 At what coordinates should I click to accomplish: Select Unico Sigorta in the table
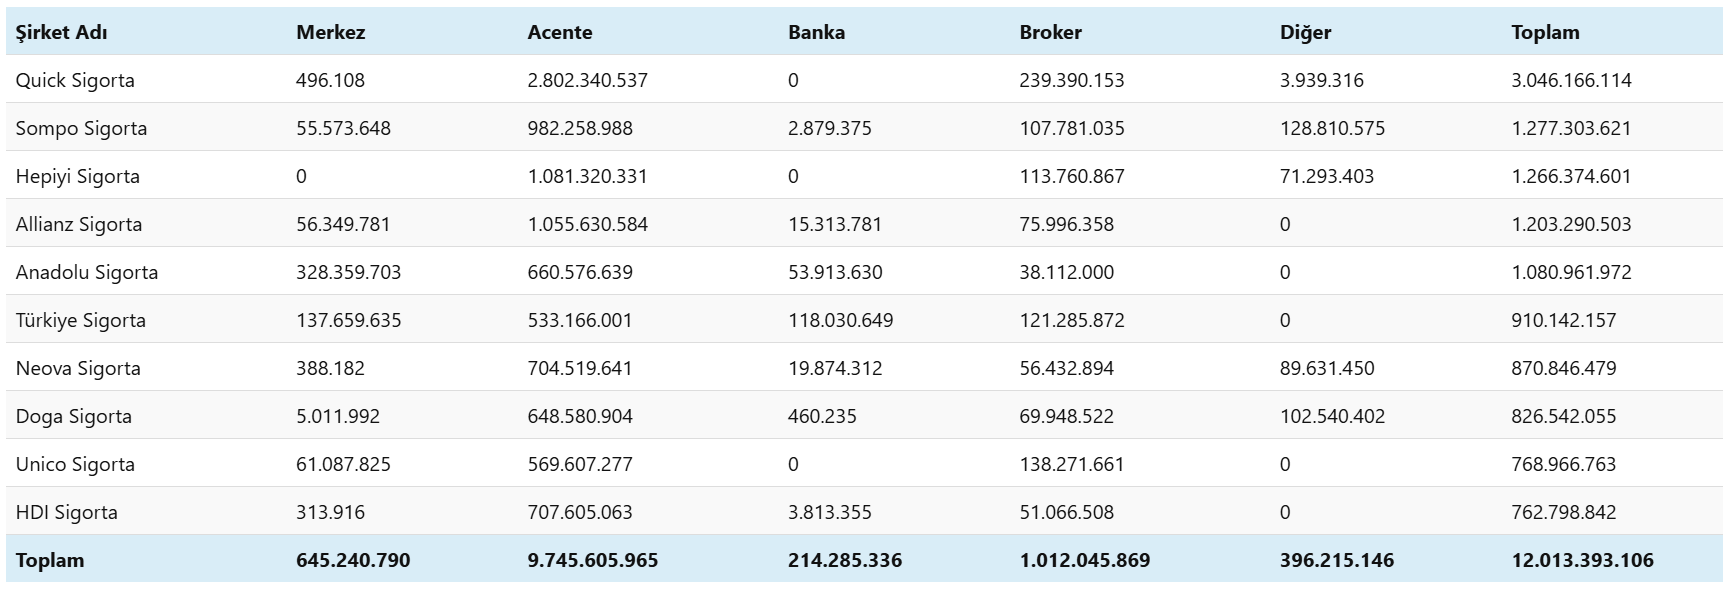click(x=75, y=464)
